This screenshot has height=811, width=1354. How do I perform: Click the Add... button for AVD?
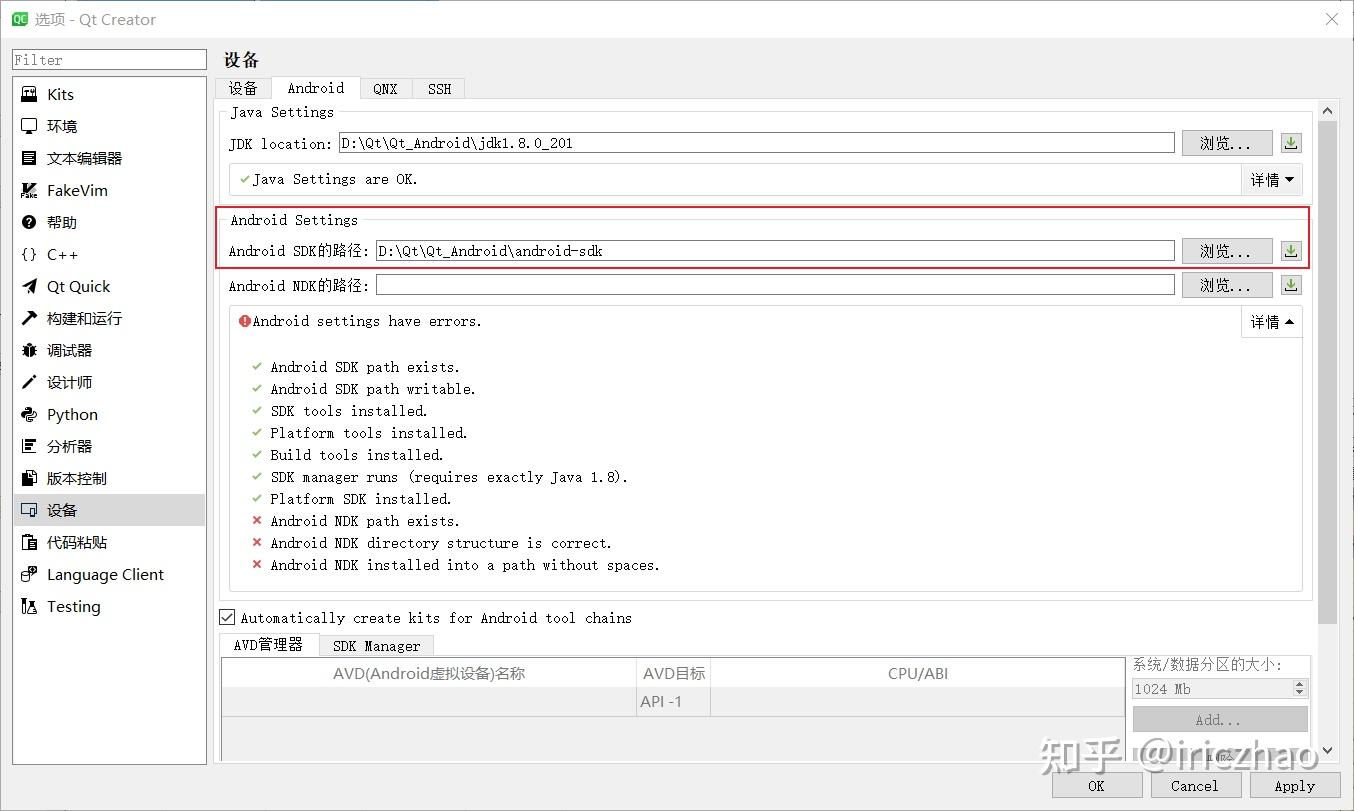(1220, 719)
